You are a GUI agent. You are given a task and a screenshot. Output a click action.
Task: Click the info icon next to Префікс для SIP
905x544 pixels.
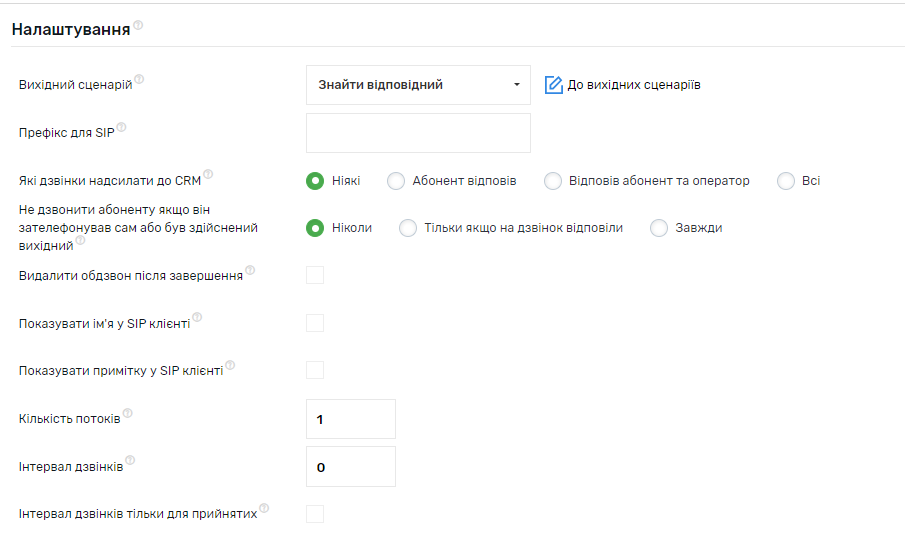pos(122,128)
